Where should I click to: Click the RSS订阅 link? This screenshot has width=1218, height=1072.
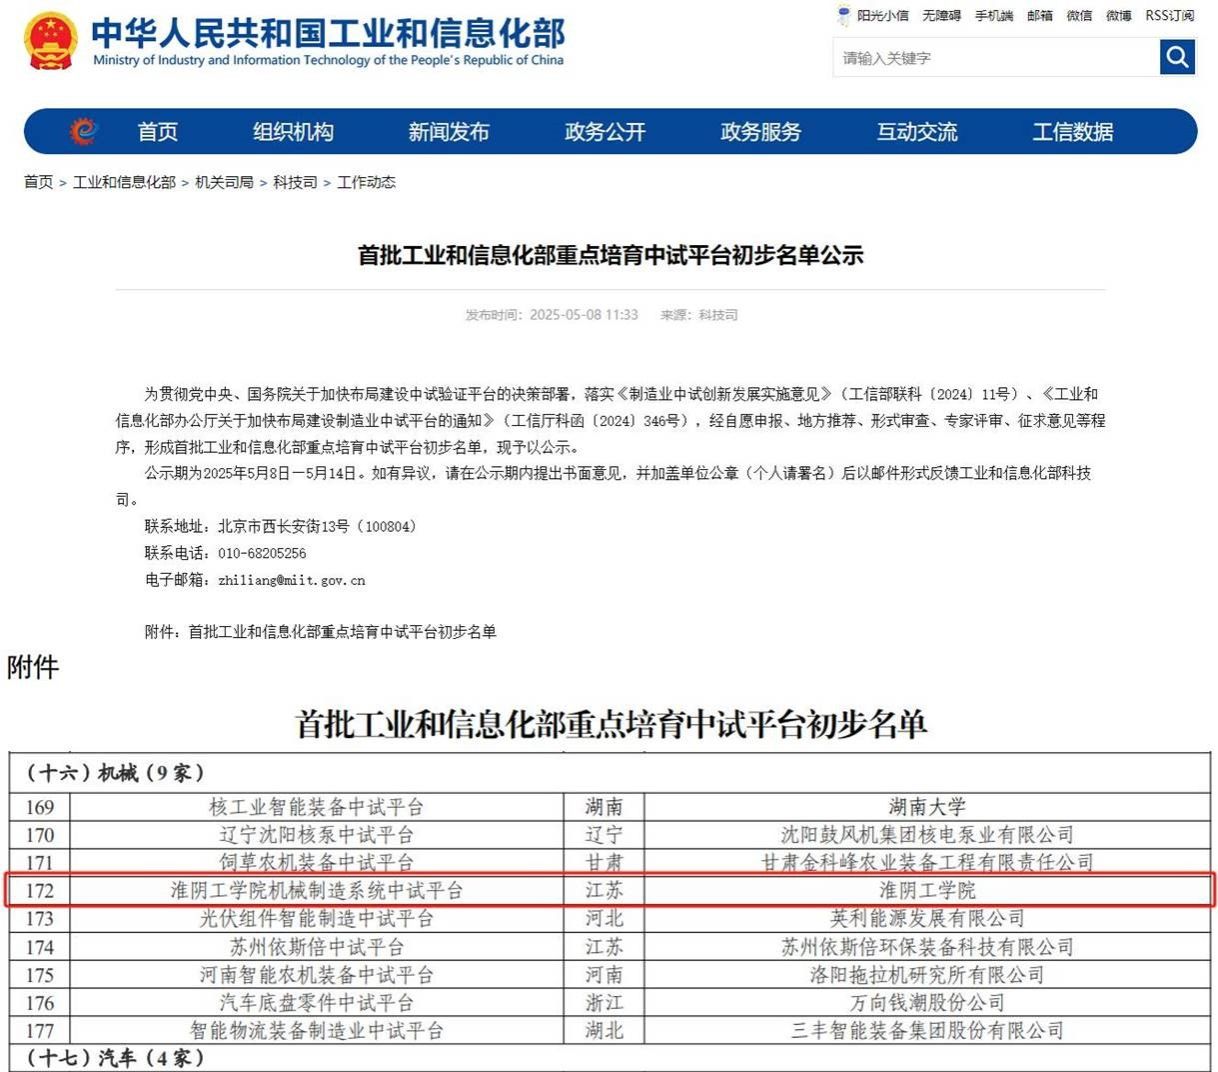(x=1170, y=16)
